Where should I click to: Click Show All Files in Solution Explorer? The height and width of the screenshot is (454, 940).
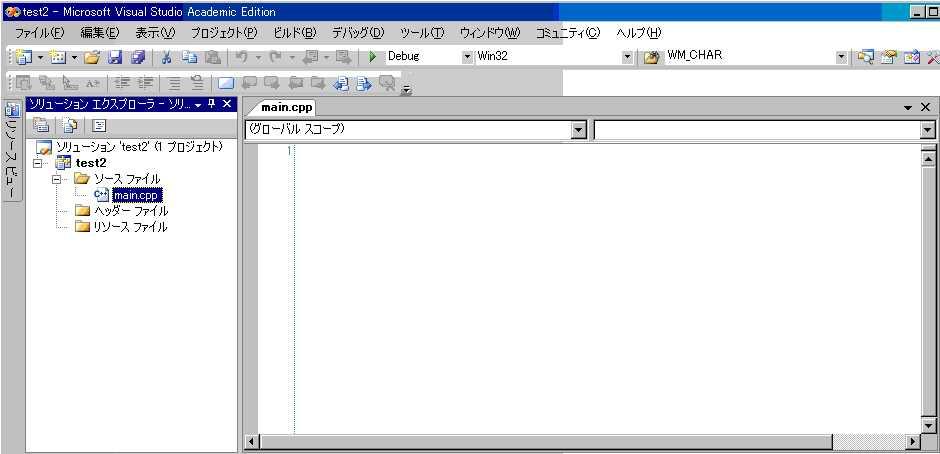click(71, 125)
